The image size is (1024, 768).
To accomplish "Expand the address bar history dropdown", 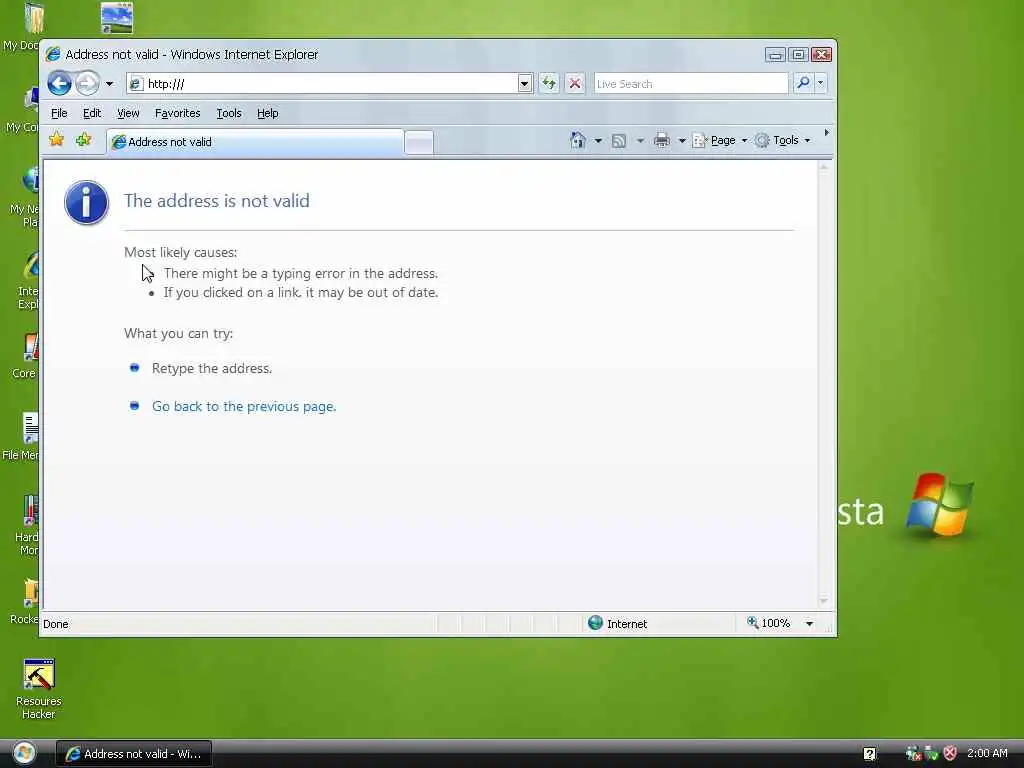I will tap(524, 84).
